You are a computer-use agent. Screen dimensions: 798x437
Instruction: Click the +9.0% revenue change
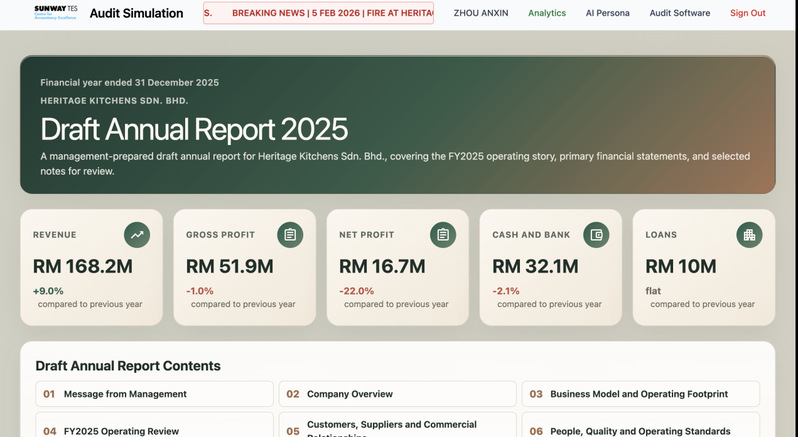pyautogui.click(x=48, y=291)
